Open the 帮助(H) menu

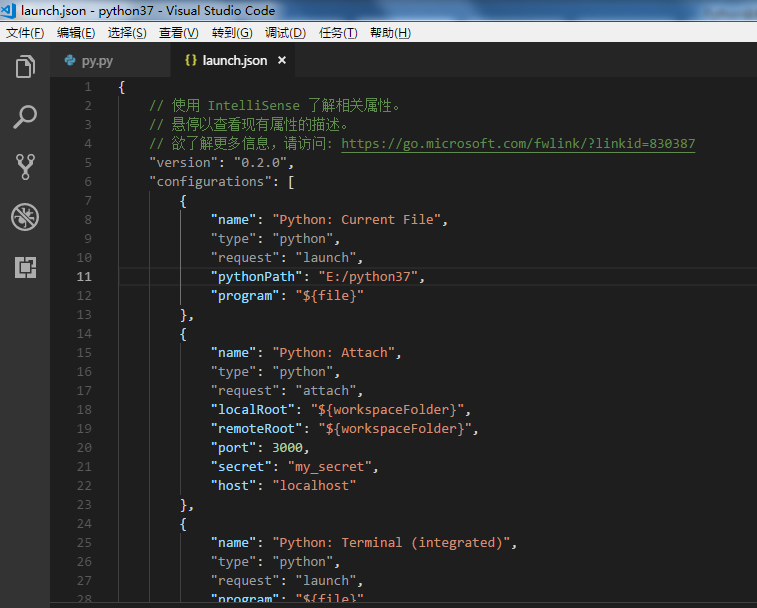point(390,33)
